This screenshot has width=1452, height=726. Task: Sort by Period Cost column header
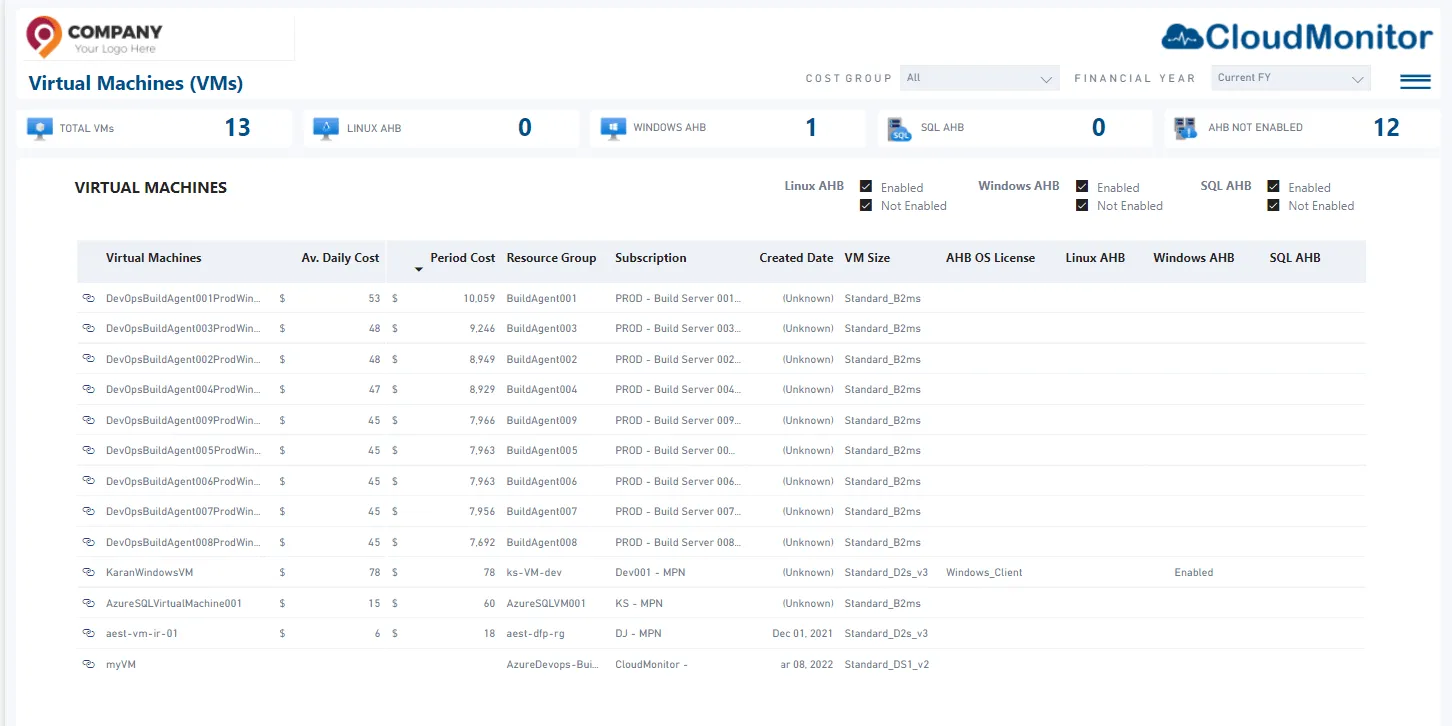point(462,258)
